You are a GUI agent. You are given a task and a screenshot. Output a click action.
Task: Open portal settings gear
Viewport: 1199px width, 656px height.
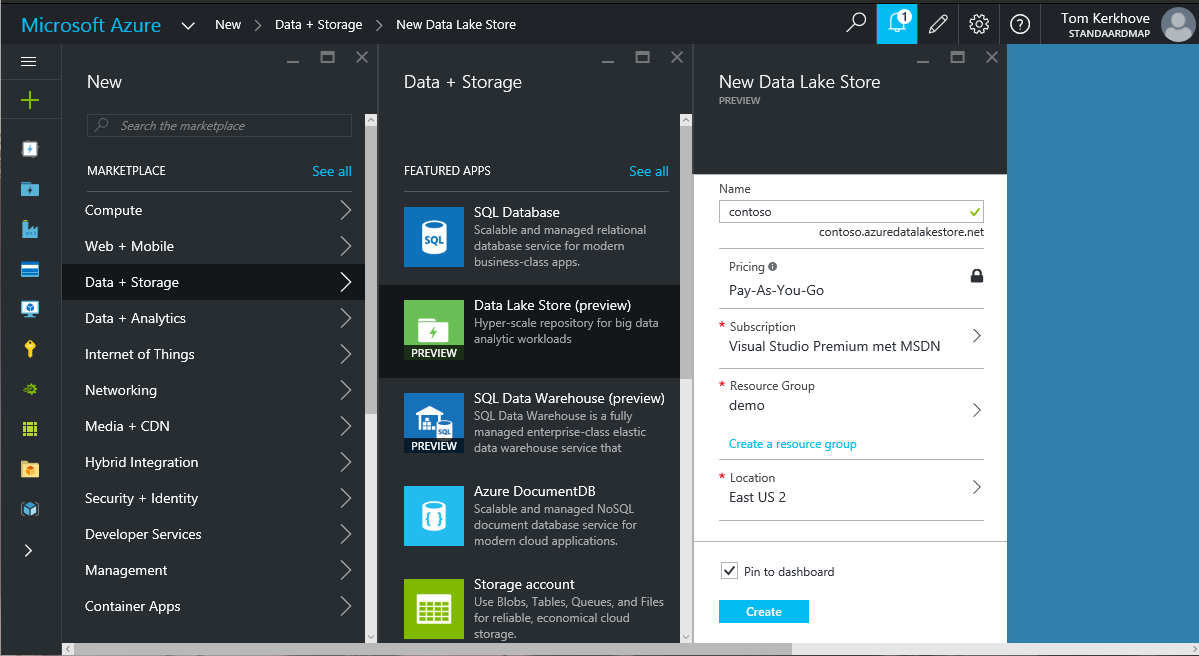pos(979,23)
